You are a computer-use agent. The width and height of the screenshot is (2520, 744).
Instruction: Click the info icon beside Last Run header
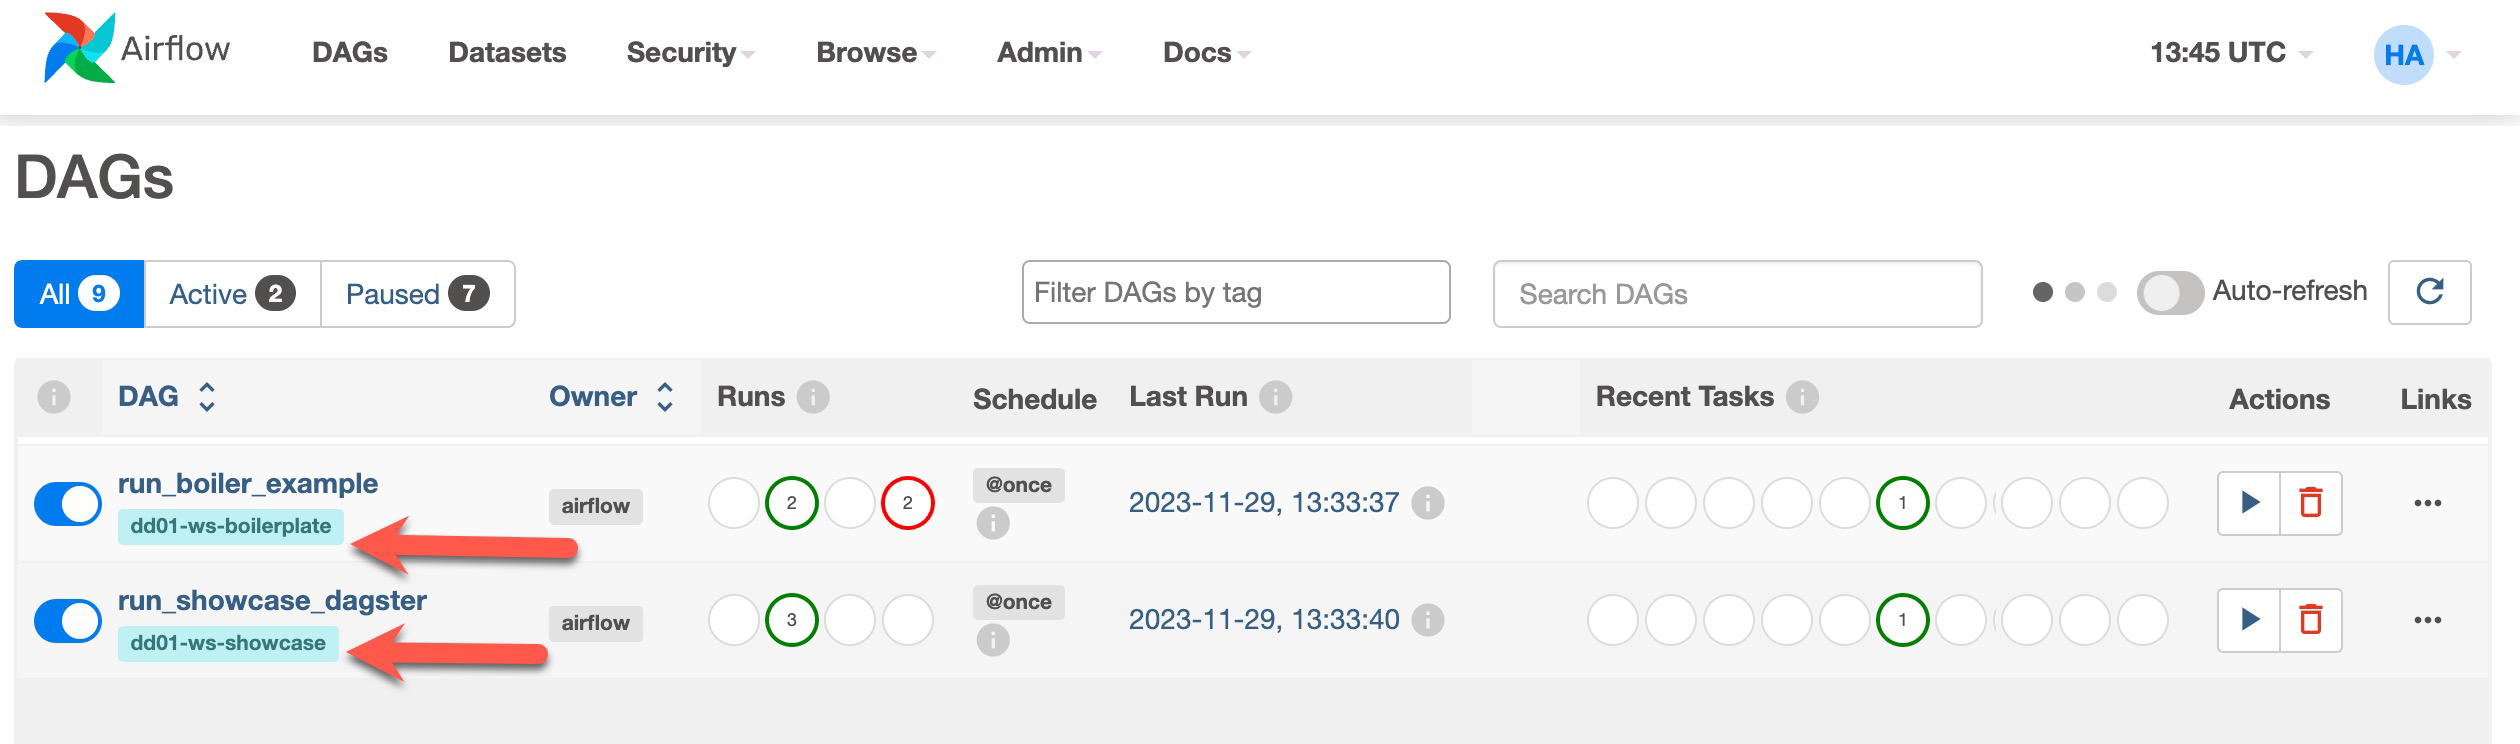pos(1277,396)
